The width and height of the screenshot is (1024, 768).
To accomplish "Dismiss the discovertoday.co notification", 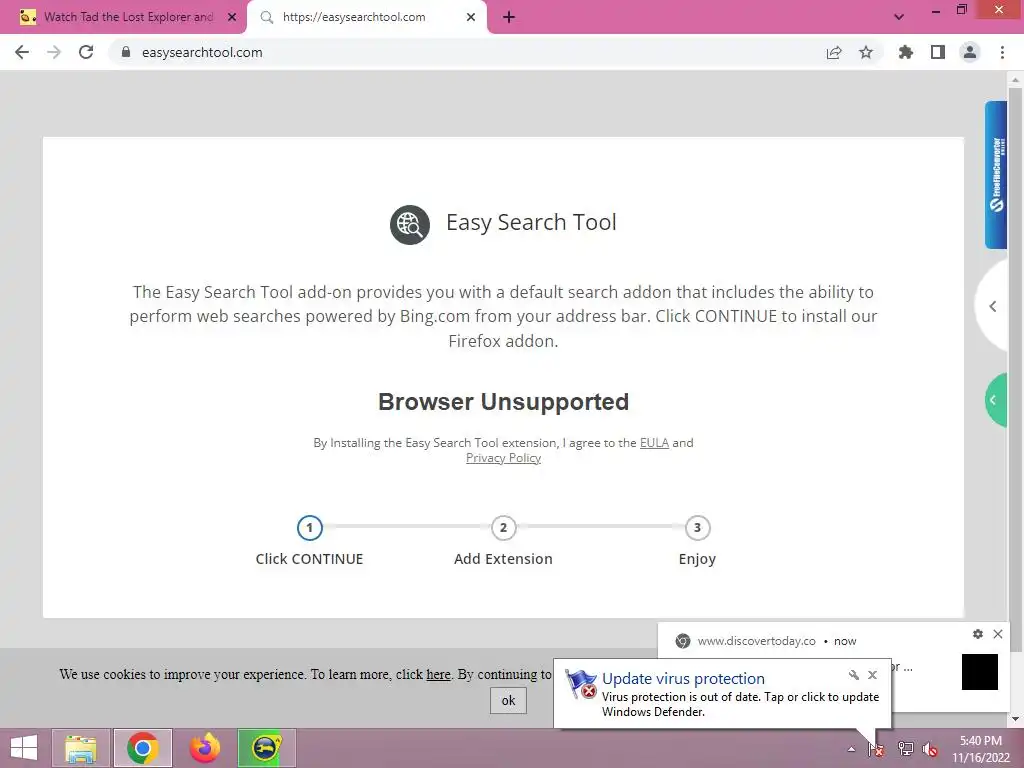I will [x=998, y=634].
